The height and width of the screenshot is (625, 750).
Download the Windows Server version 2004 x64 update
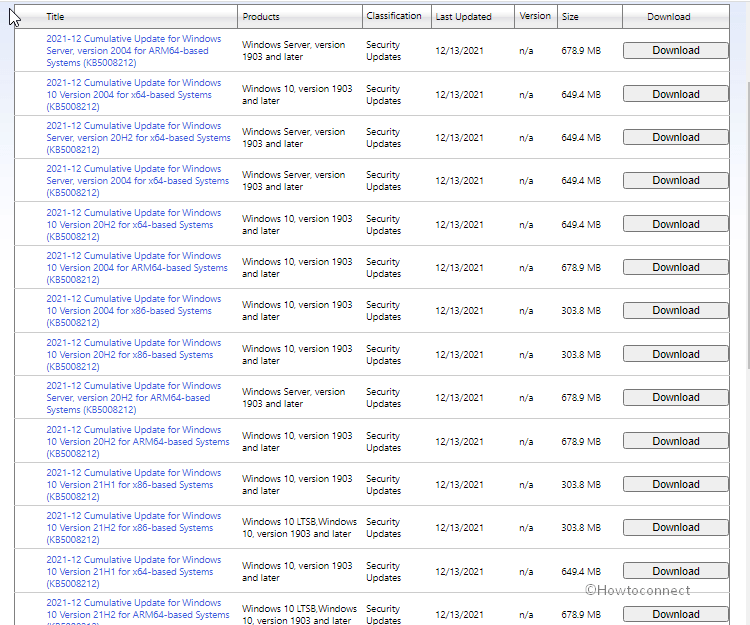tap(675, 181)
